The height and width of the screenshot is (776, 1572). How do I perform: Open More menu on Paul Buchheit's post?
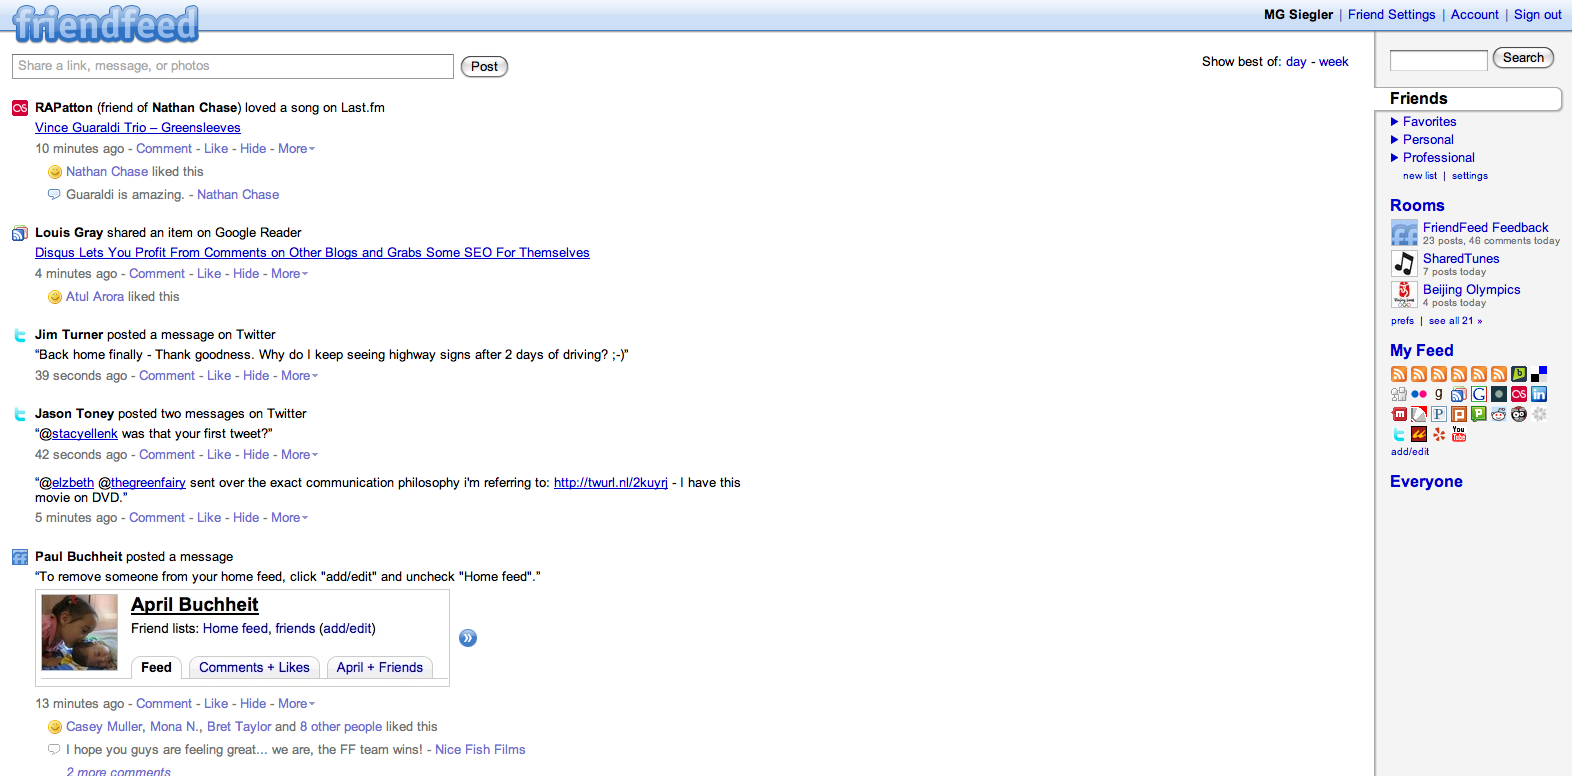[x=296, y=703]
